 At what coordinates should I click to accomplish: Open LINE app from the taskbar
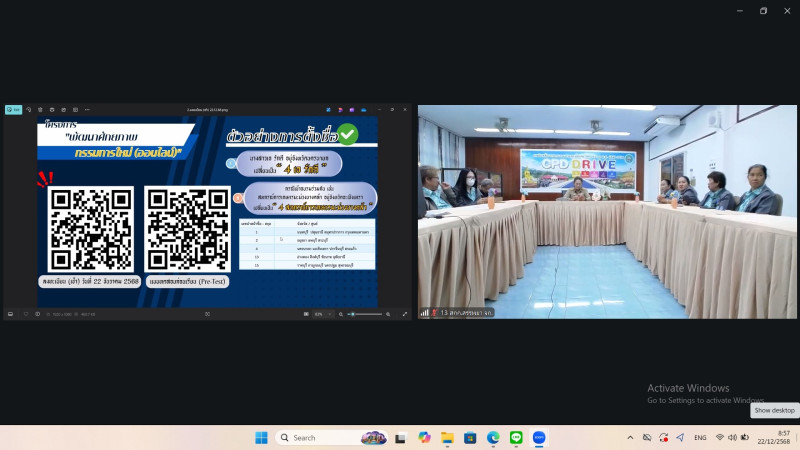[x=516, y=438]
